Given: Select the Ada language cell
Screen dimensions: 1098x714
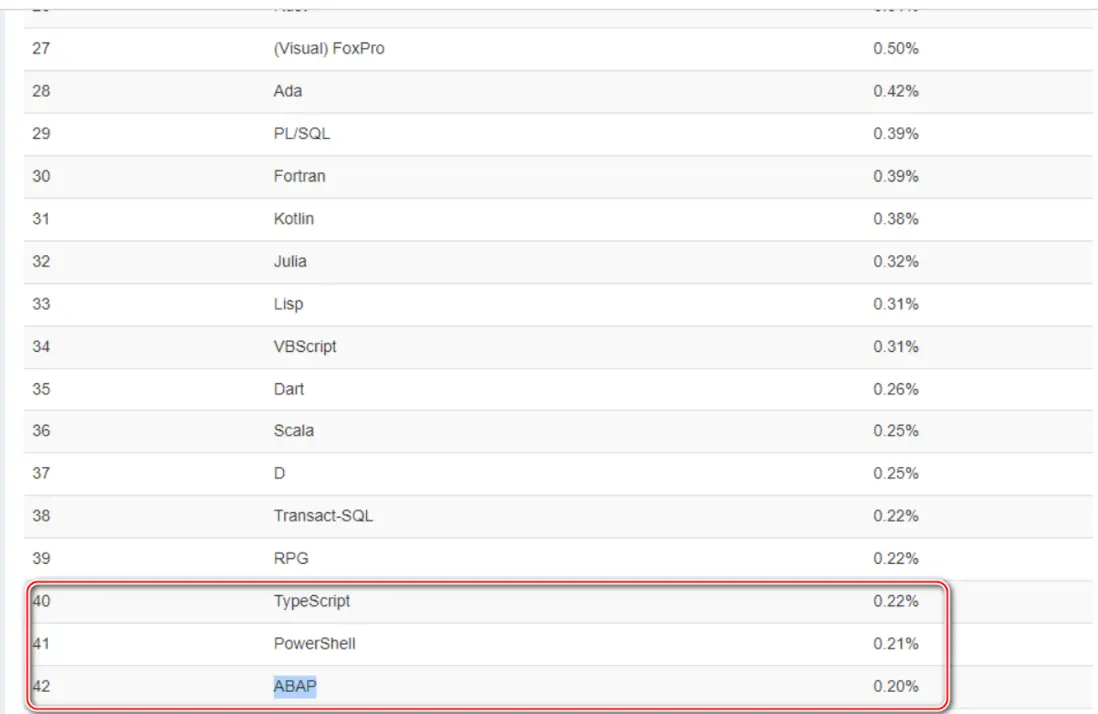Looking at the screenshot, I should [288, 91].
